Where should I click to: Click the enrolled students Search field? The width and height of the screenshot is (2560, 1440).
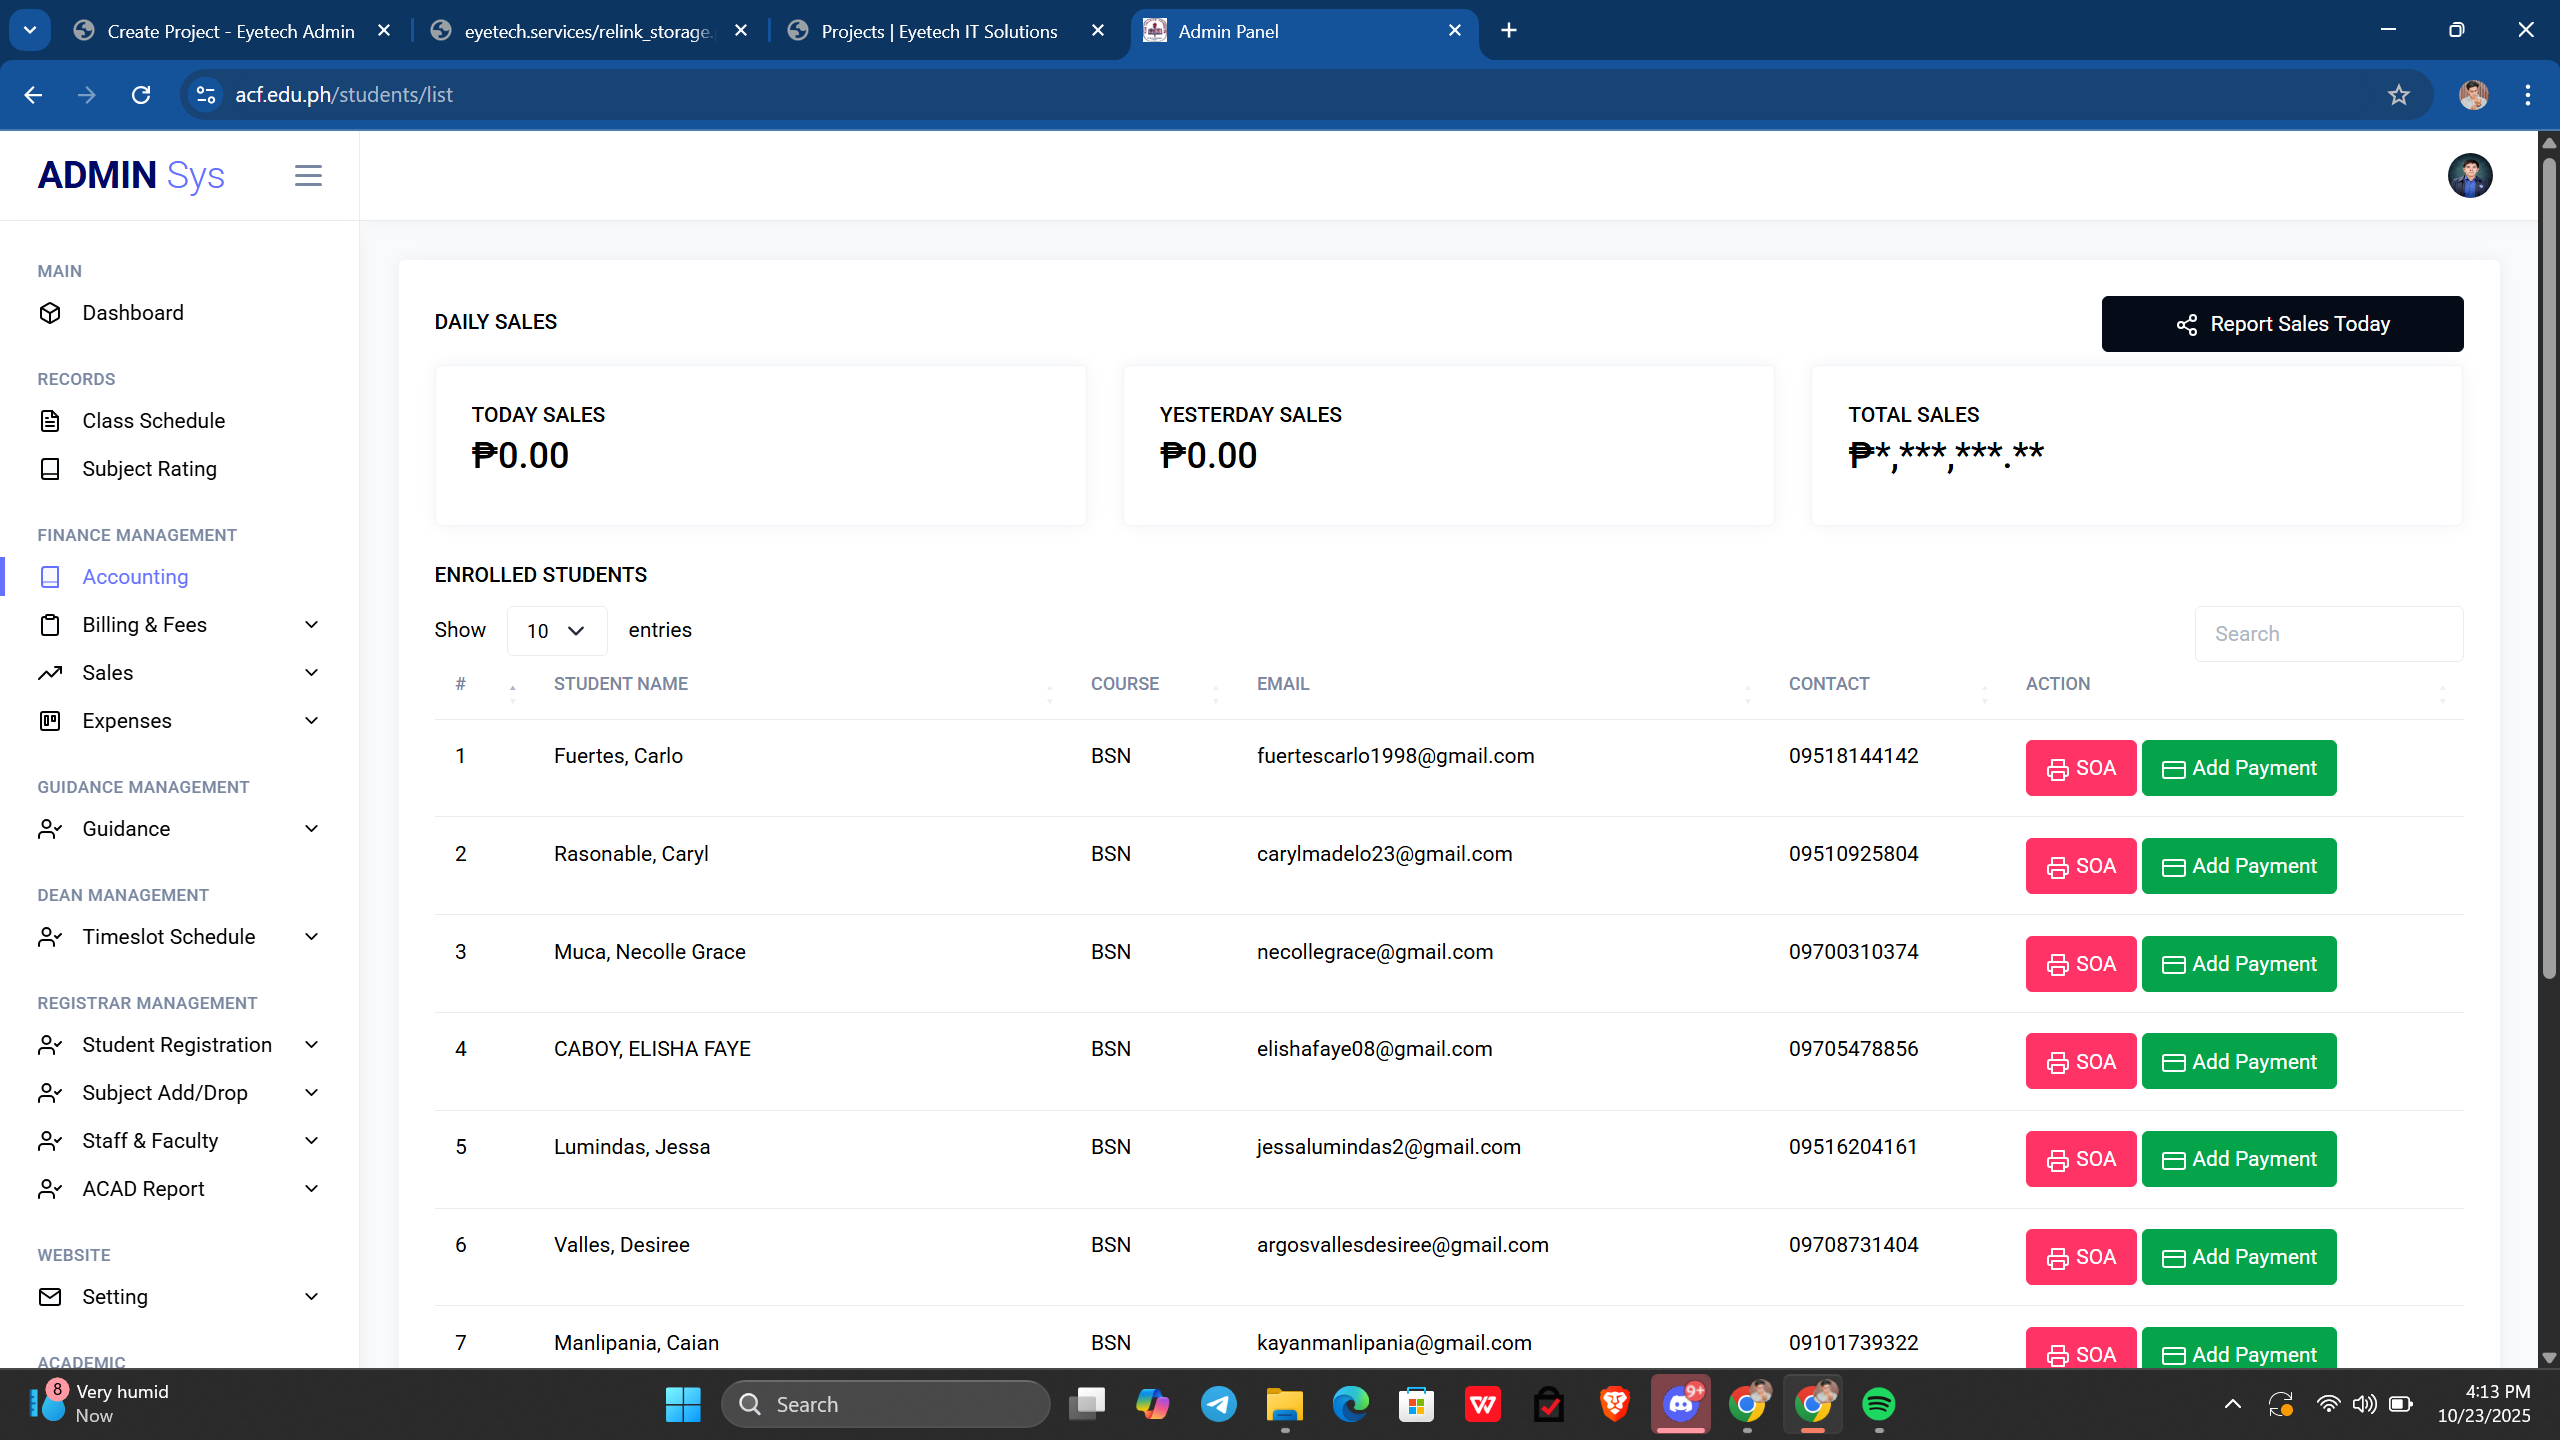click(2328, 634)
